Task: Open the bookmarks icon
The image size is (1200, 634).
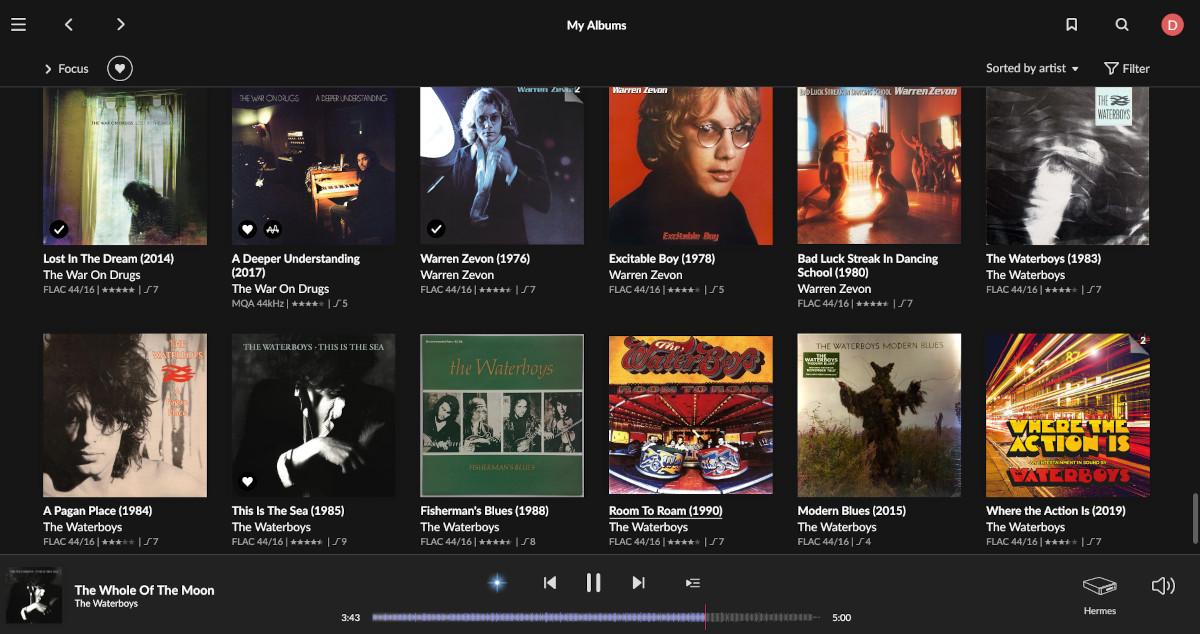Action: (x=1071, y=25)
